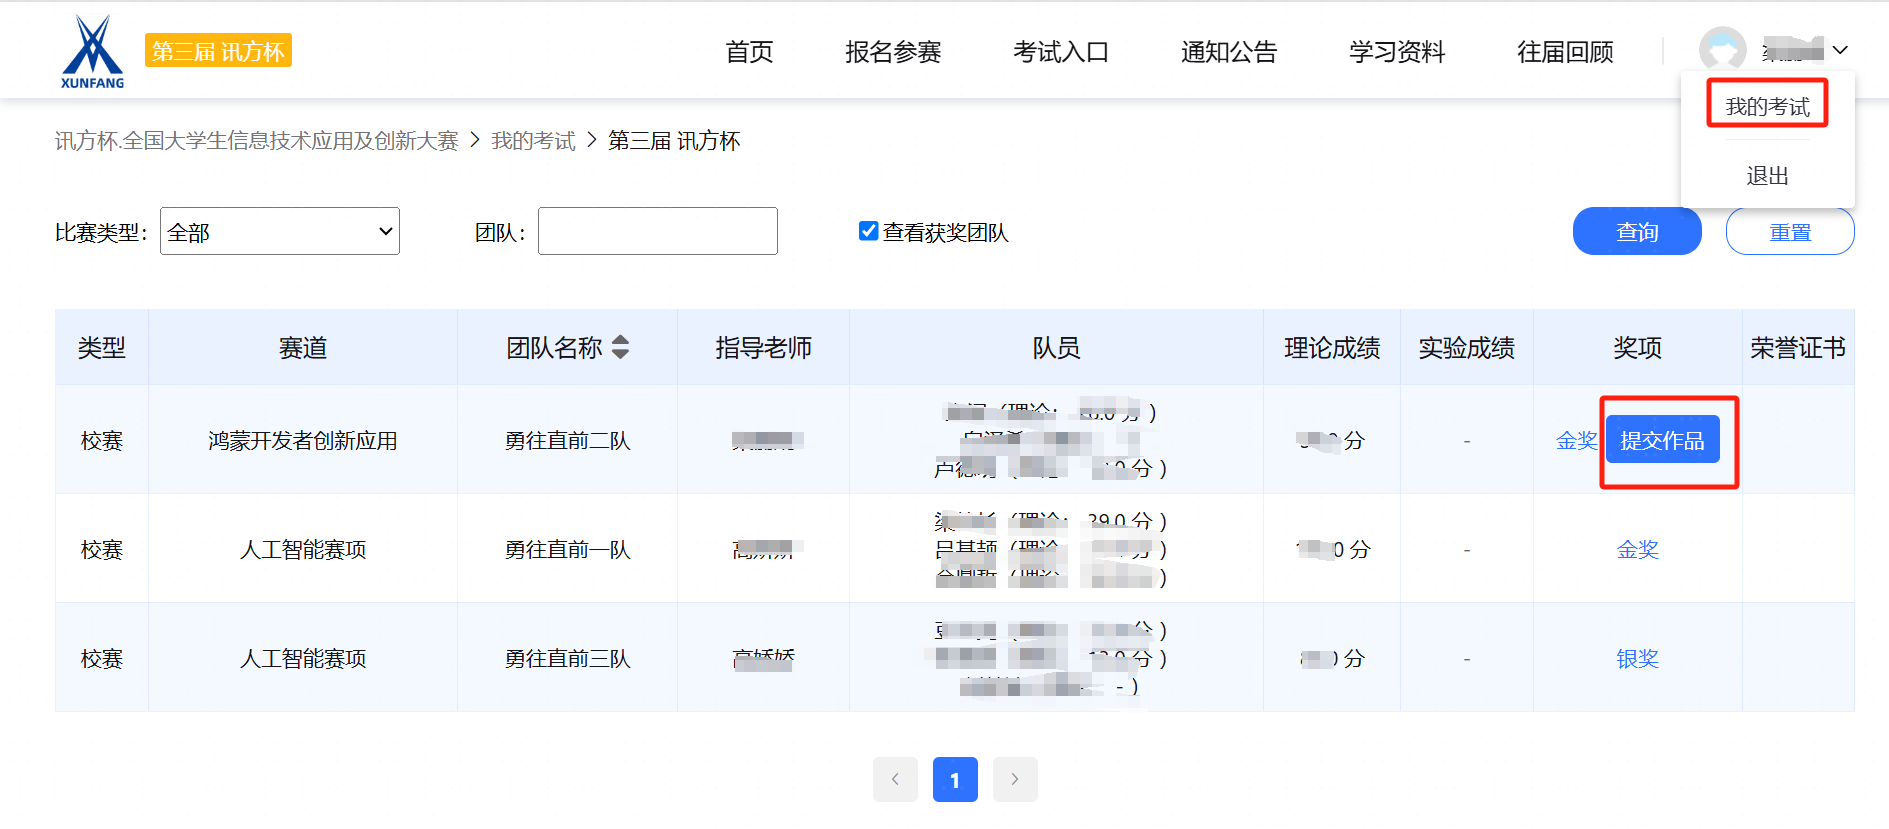This screenshot has height=829, width=1889.
Task: Click the 第三届 讯方杯 orange badge
Action: [x=218, y=51]
